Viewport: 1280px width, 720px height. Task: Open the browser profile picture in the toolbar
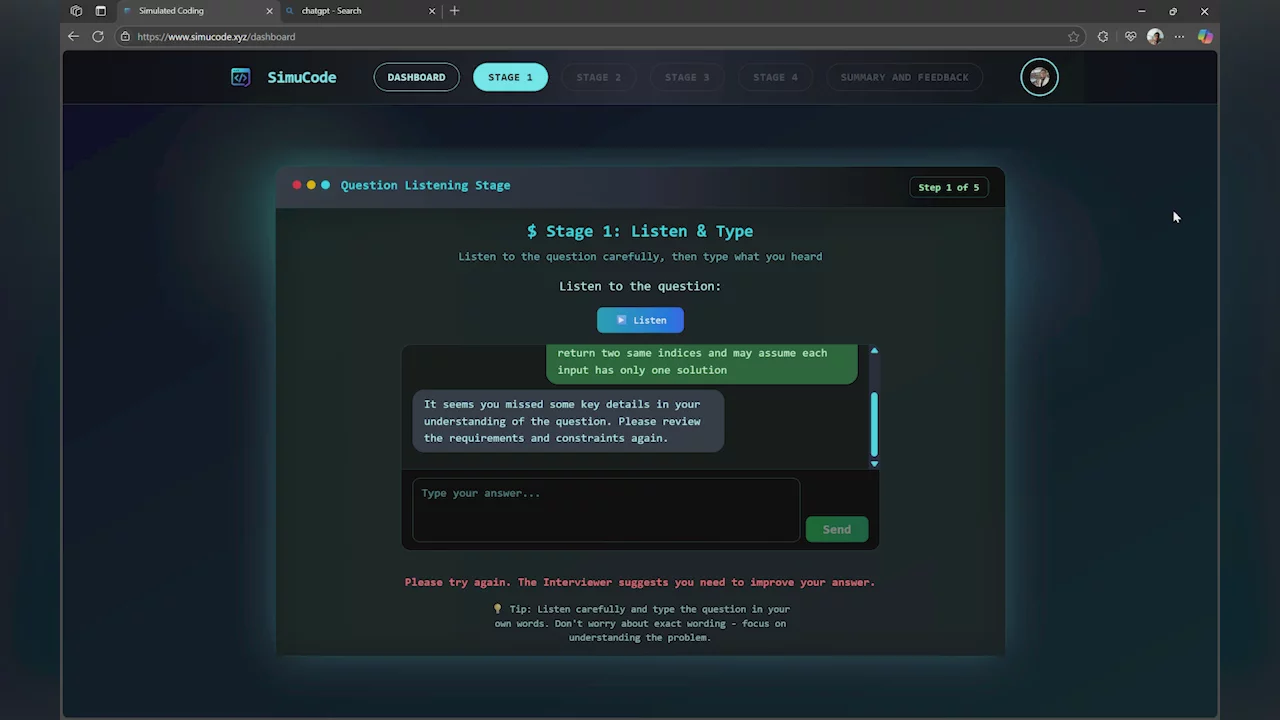[x=1155, y=37]
